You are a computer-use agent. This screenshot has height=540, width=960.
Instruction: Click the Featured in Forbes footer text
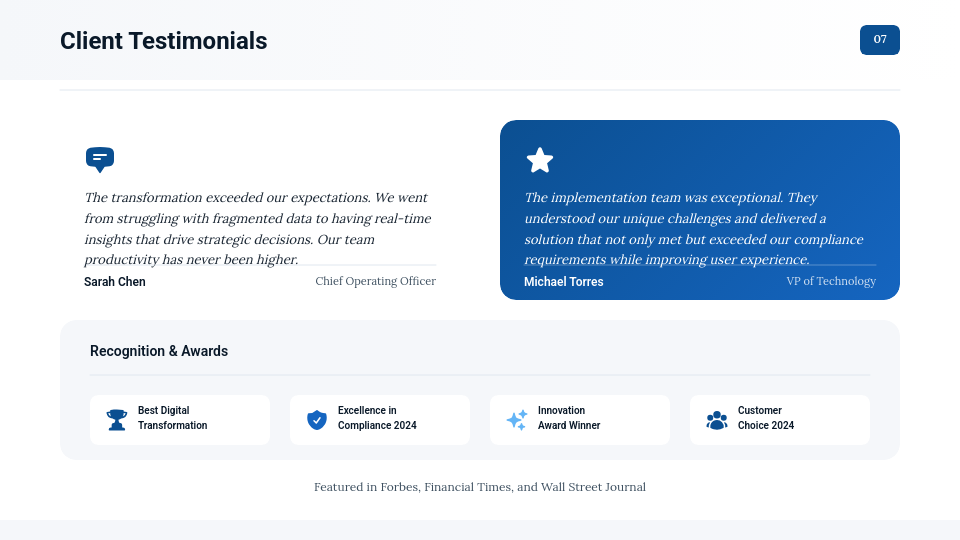point(480,487)
